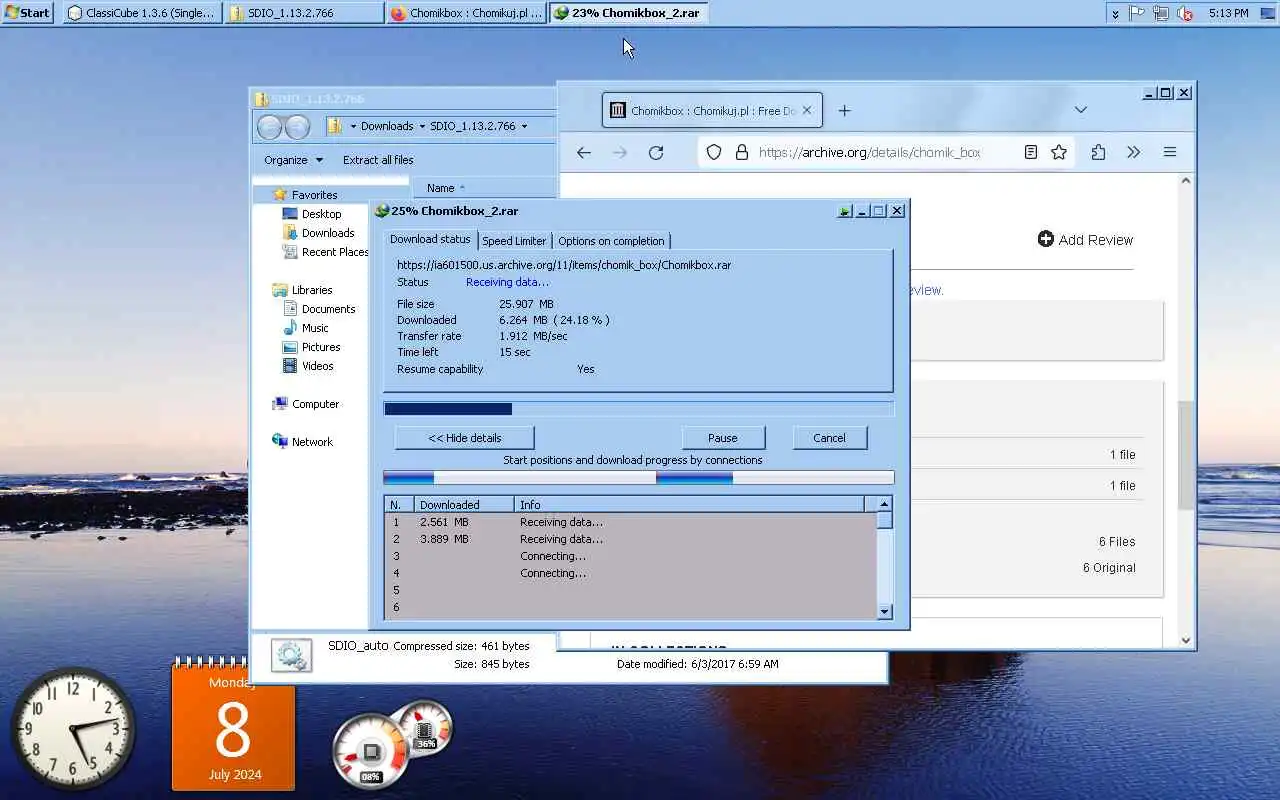Open Pictures library in navigation pane
The height and width of the screenshot is (800, 1280).
pos(321,347)
